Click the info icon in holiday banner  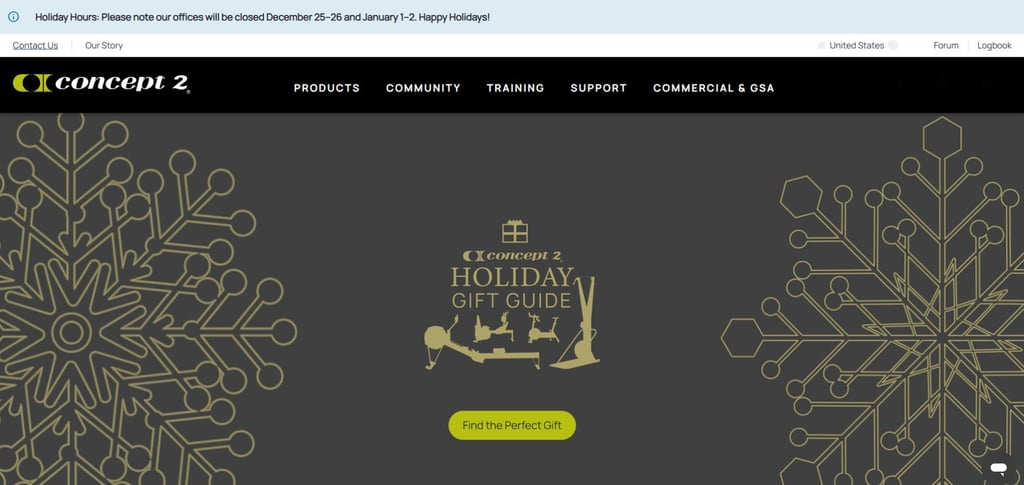(x=13, y=17)
